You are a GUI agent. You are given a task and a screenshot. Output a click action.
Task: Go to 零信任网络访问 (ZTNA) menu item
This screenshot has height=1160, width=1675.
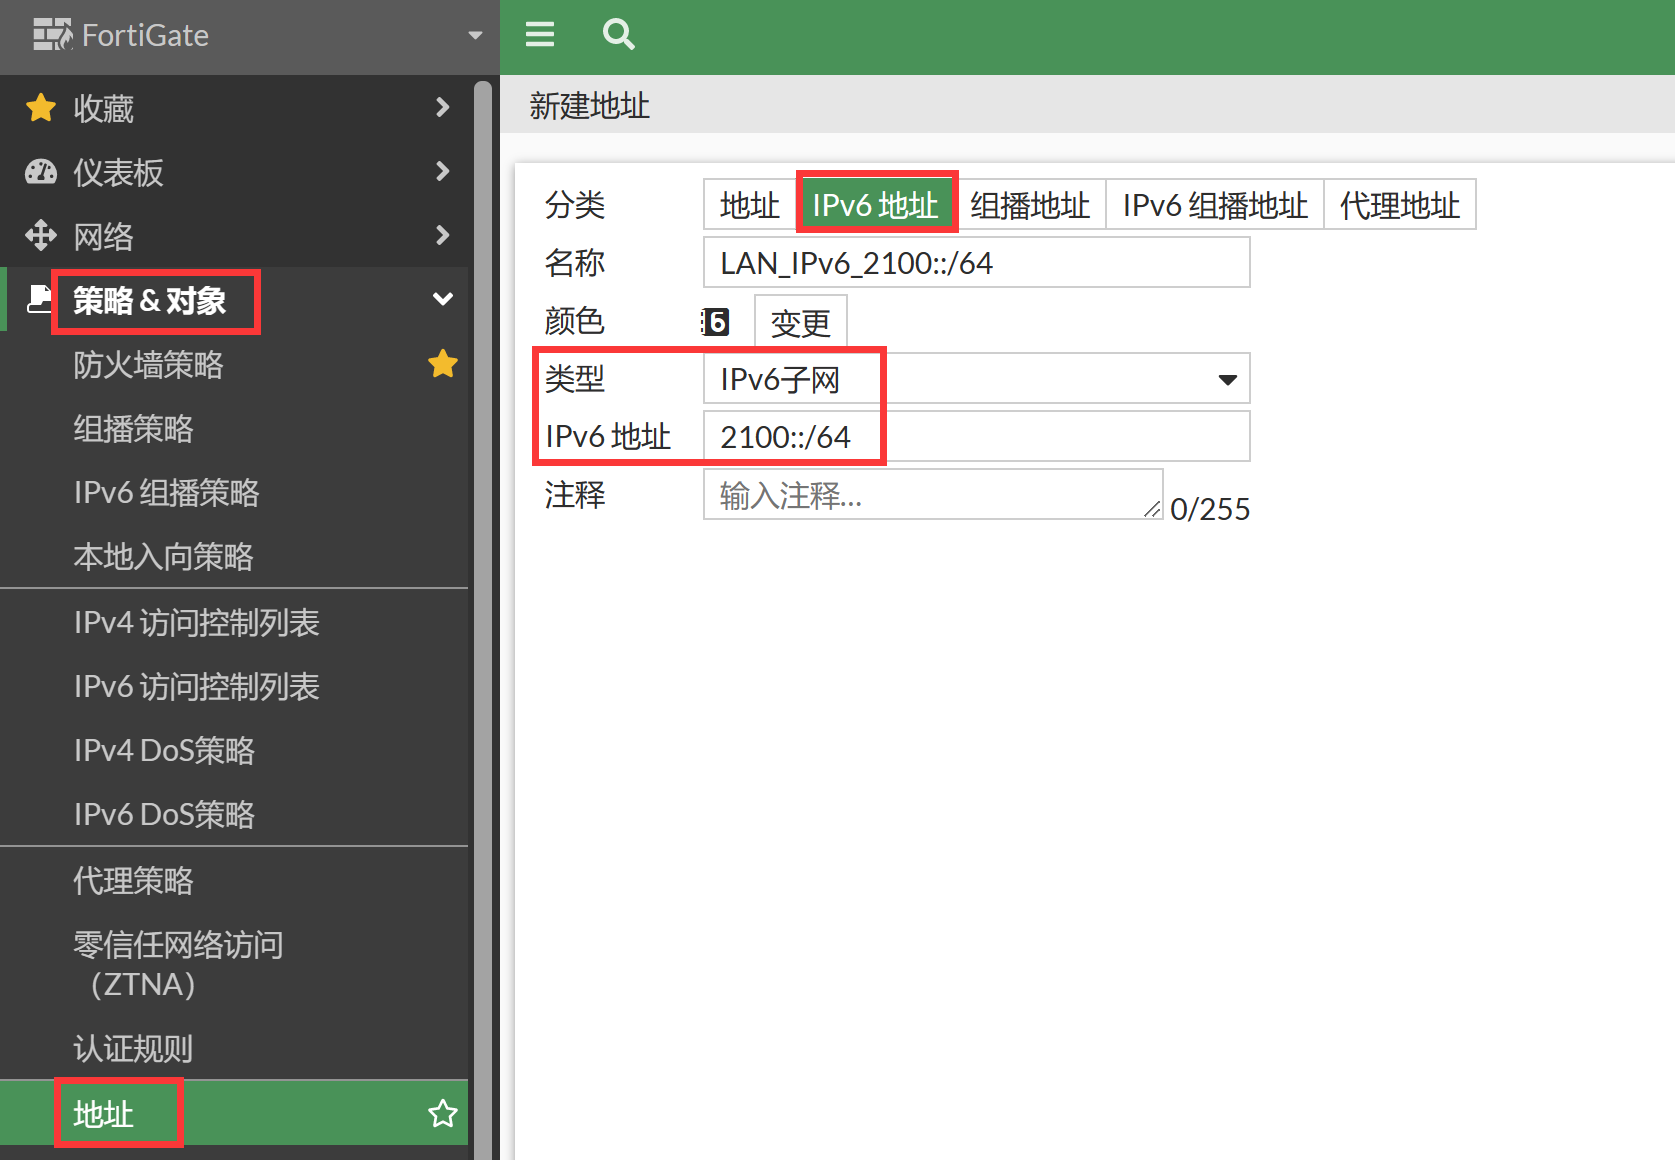(x=178, y=964)
